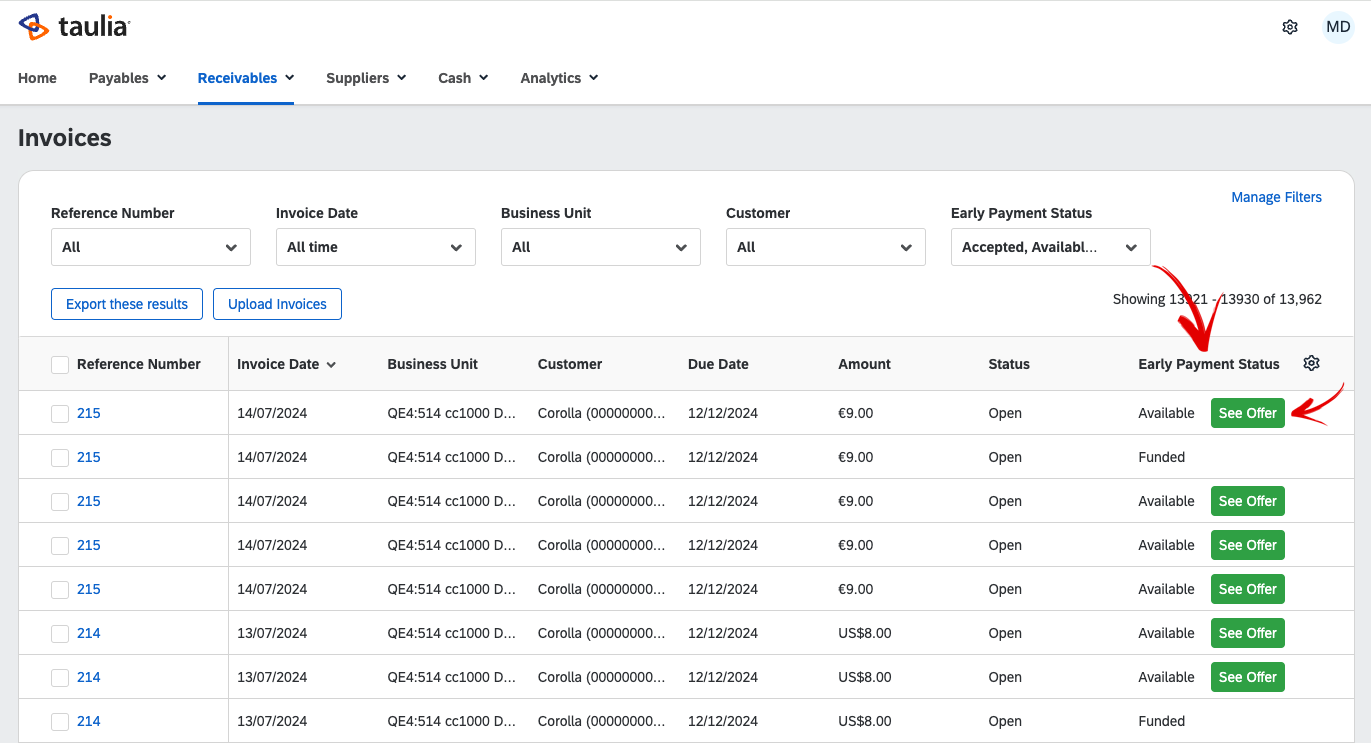
Task: Open reference 215 link in first row
Action: [x=89, y=413]
